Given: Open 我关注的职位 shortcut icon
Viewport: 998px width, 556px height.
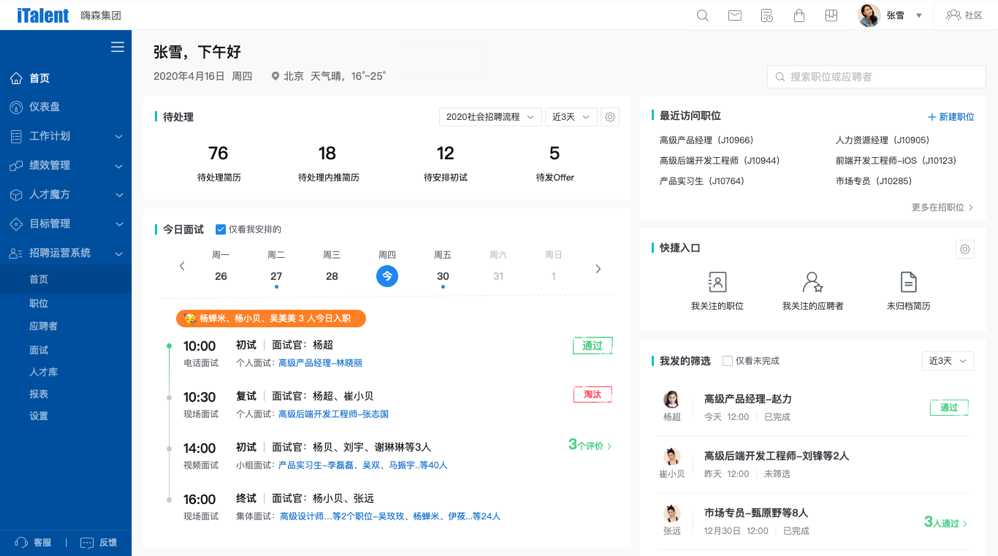Looking at the screenshot, I should (x=717, y=283).
